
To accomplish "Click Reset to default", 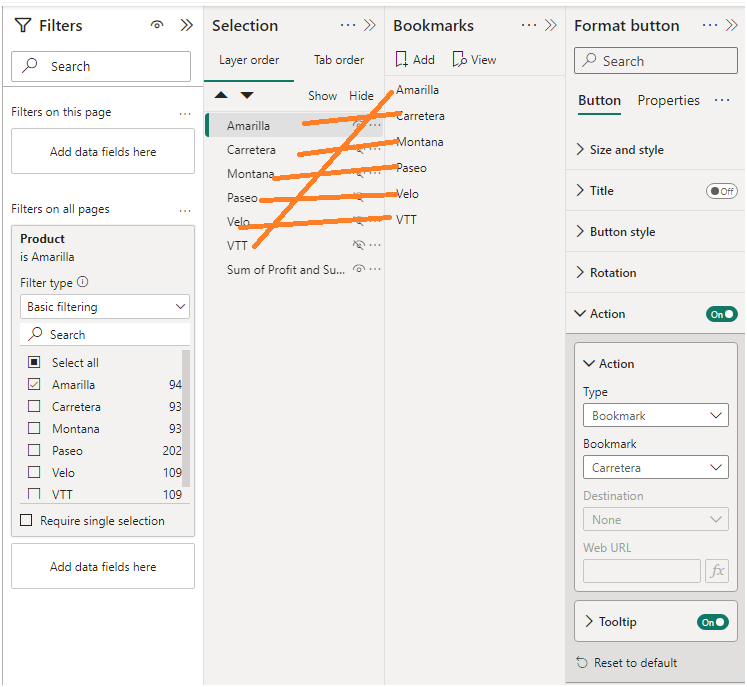I will pos(627,663).
